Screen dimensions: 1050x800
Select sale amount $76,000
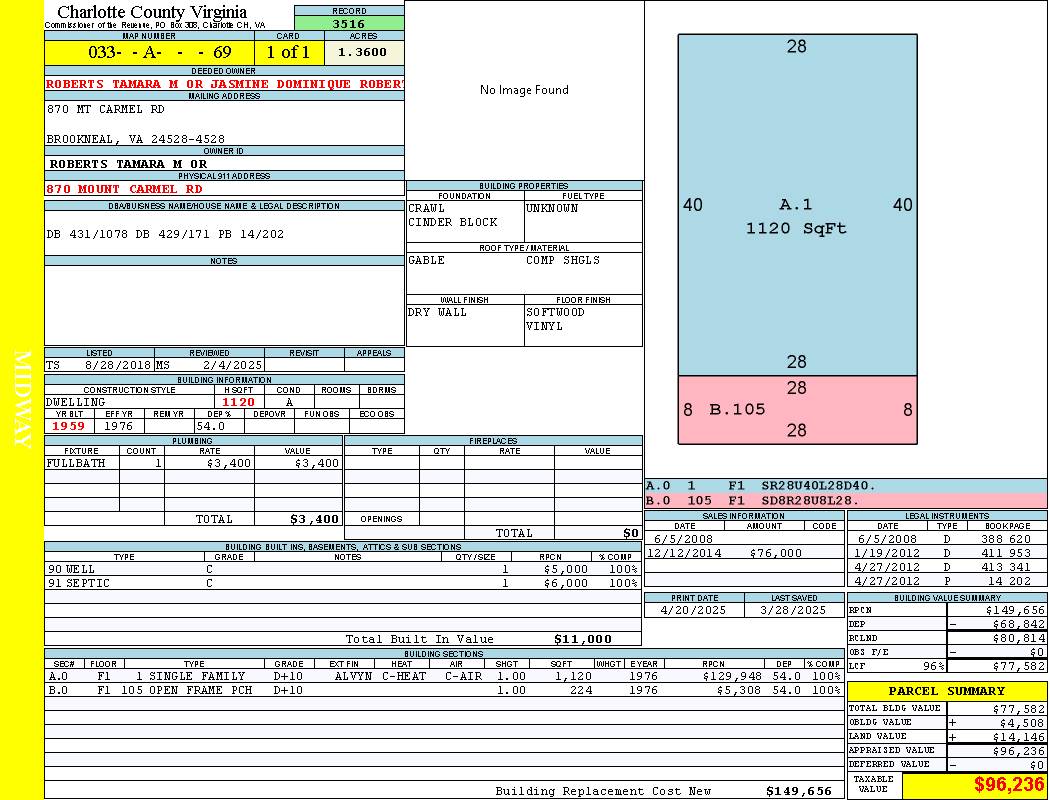[775, 554]
